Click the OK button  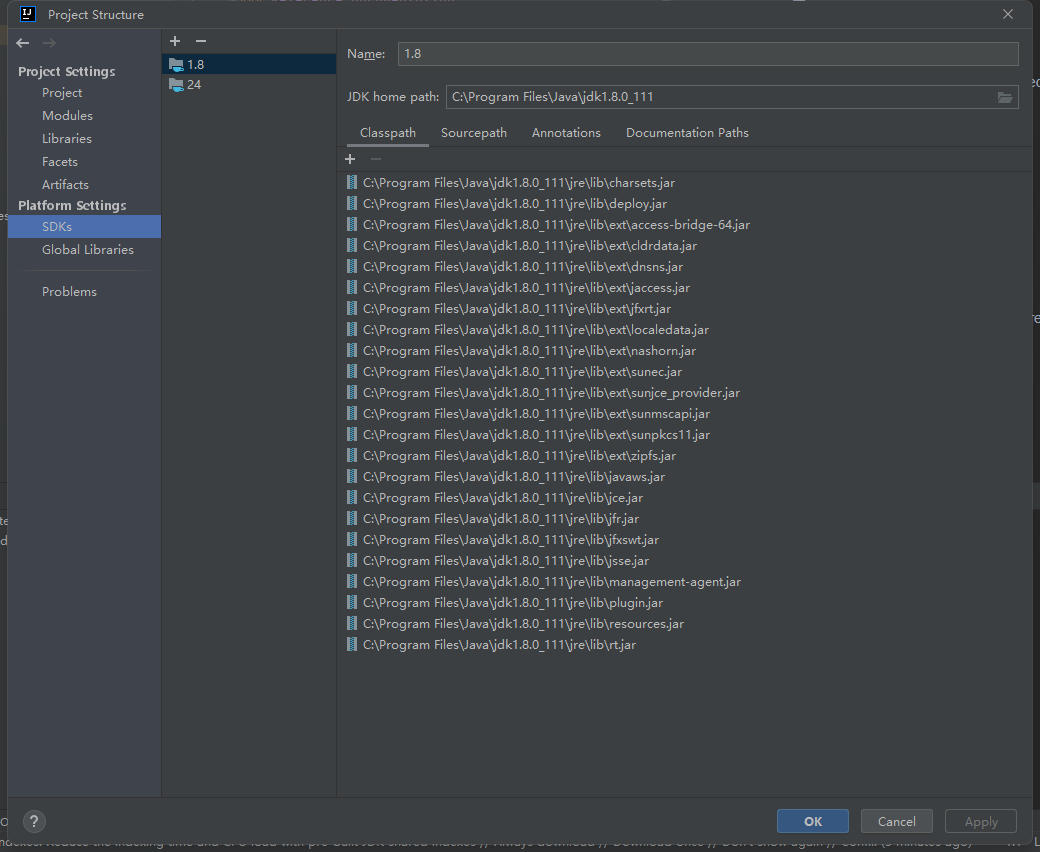pyautogui.click(x=812, y=820)
